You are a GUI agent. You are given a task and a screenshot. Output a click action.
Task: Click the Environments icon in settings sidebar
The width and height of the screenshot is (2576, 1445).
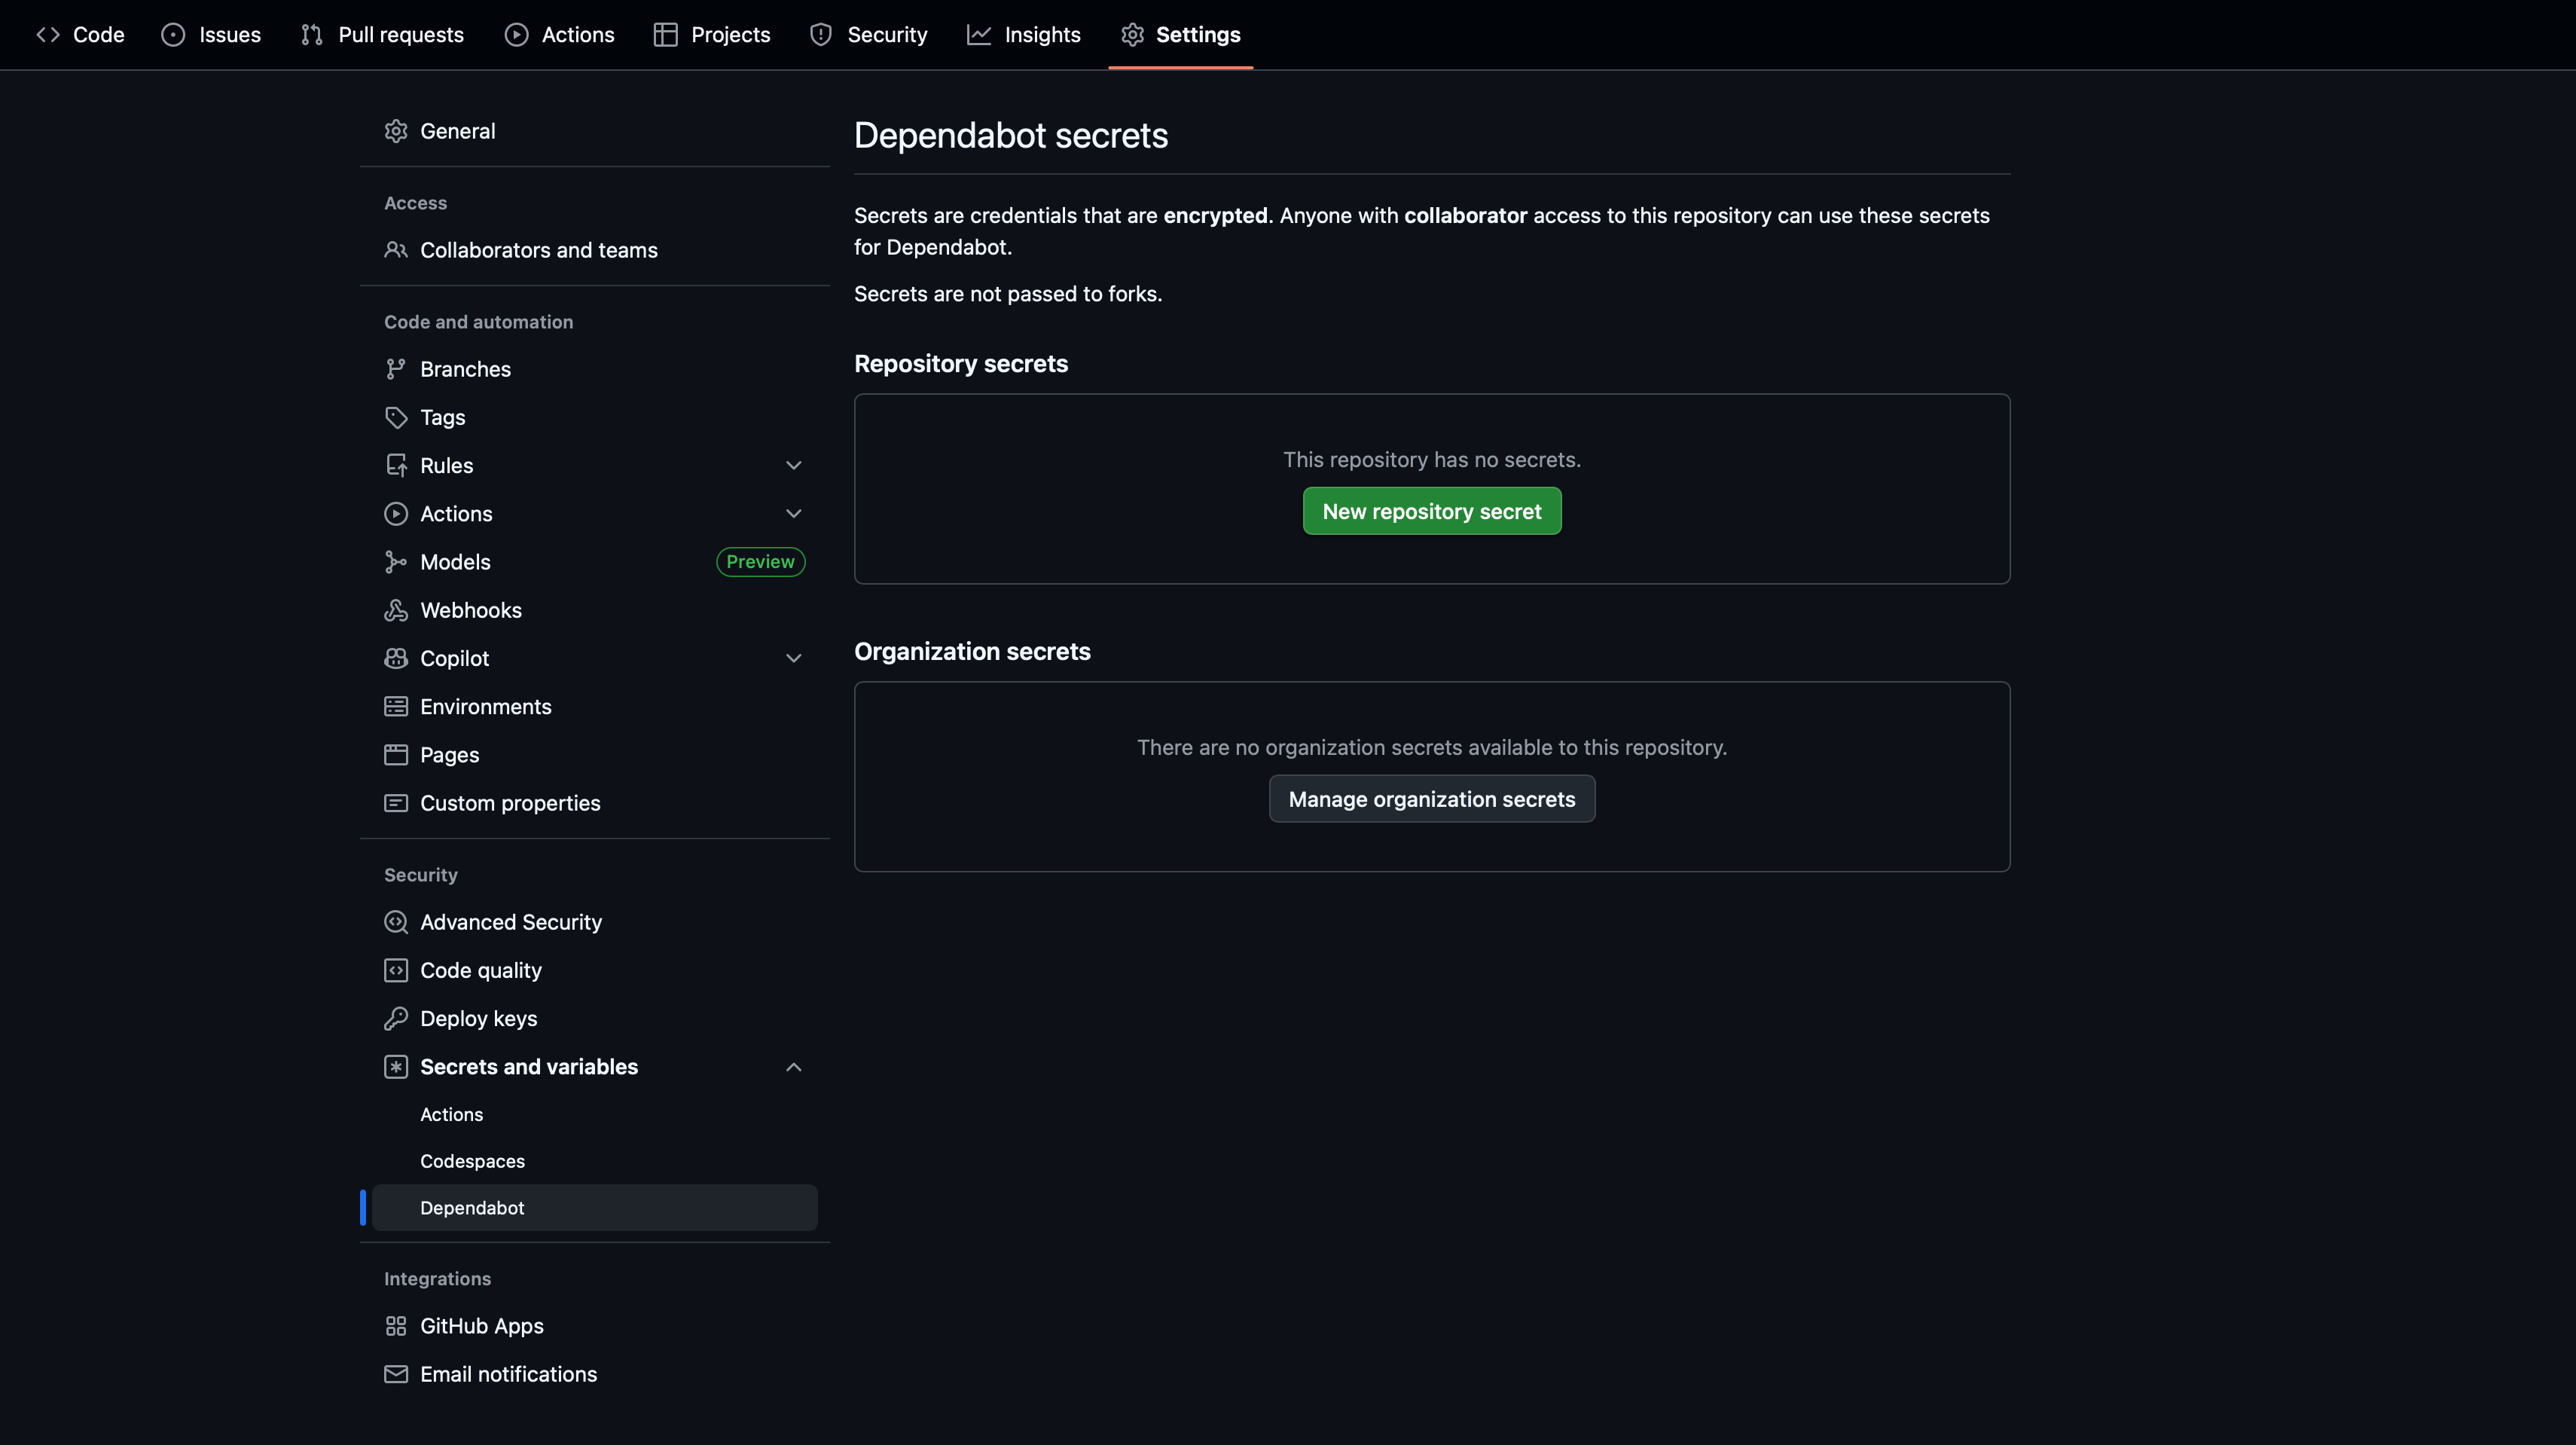pyautogui.click(x=396, y=706)
